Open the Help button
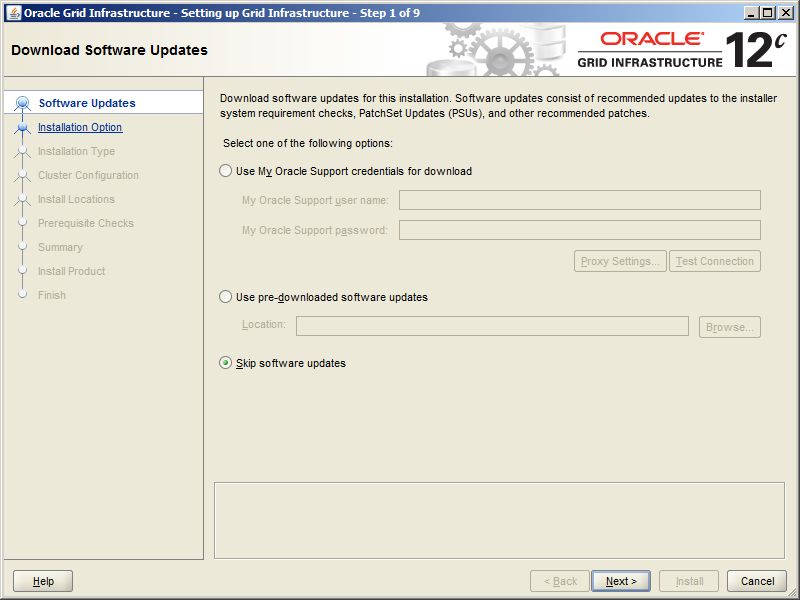This screenshot has width=800, height=600. coord(43,581)
